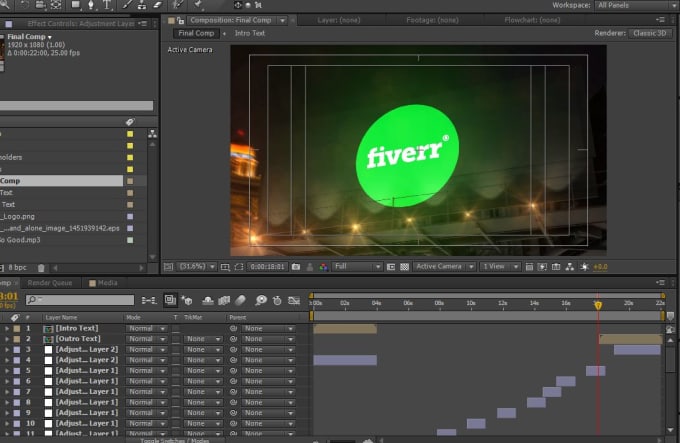This screenshot has width=680, height=443.
Task: Select the Footage: (none) tab
Action: pyautogui.click(x=432, y=20)
